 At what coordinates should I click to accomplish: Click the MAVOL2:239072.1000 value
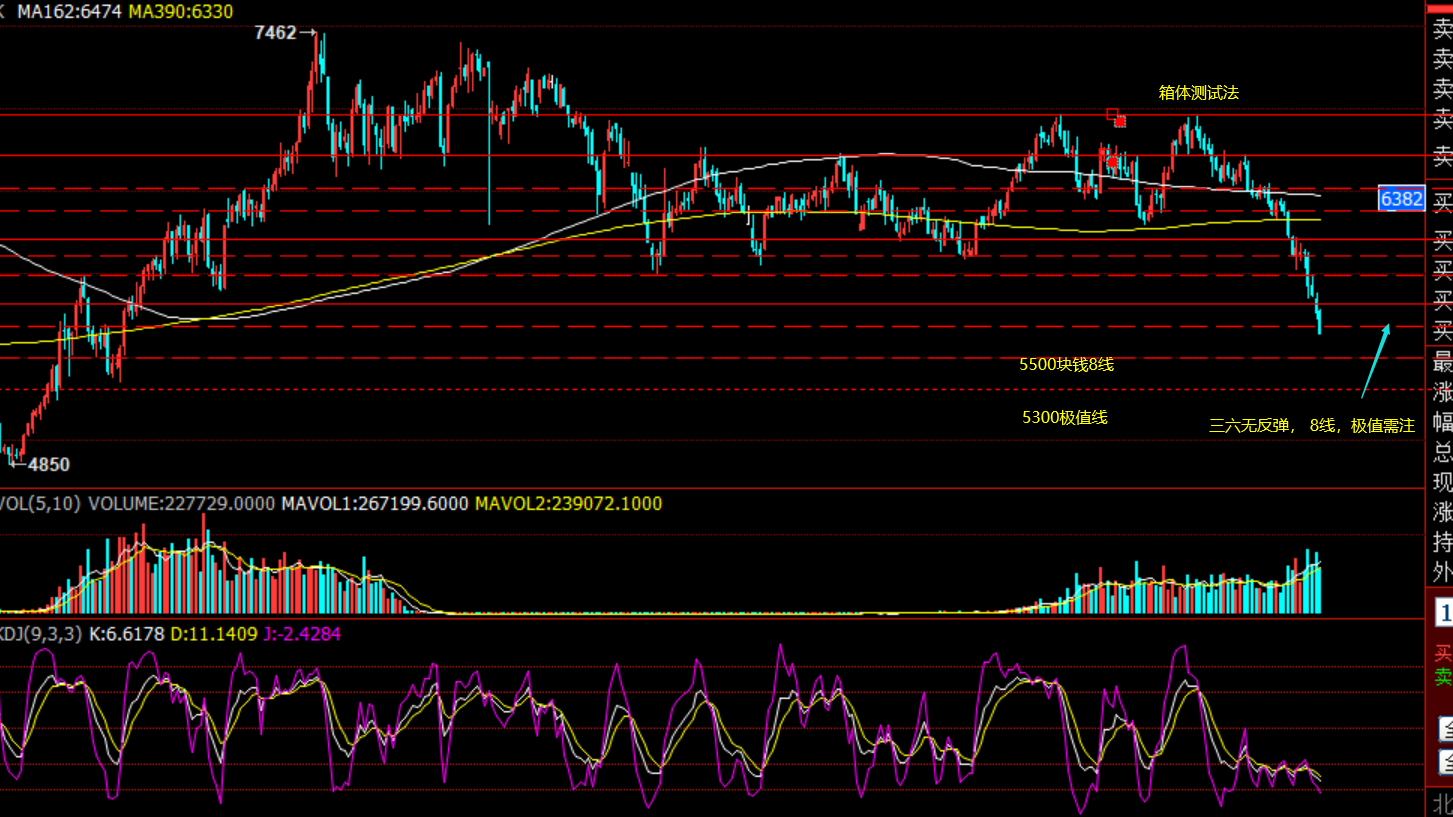pos(568,503)
